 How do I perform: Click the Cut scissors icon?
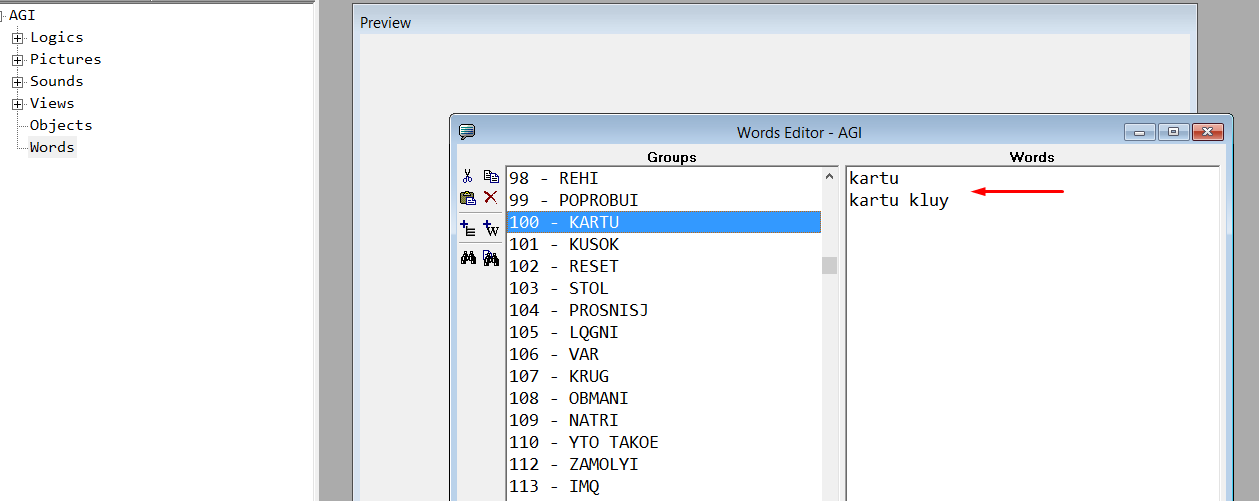pyautogui.click(x=467, y=176)
